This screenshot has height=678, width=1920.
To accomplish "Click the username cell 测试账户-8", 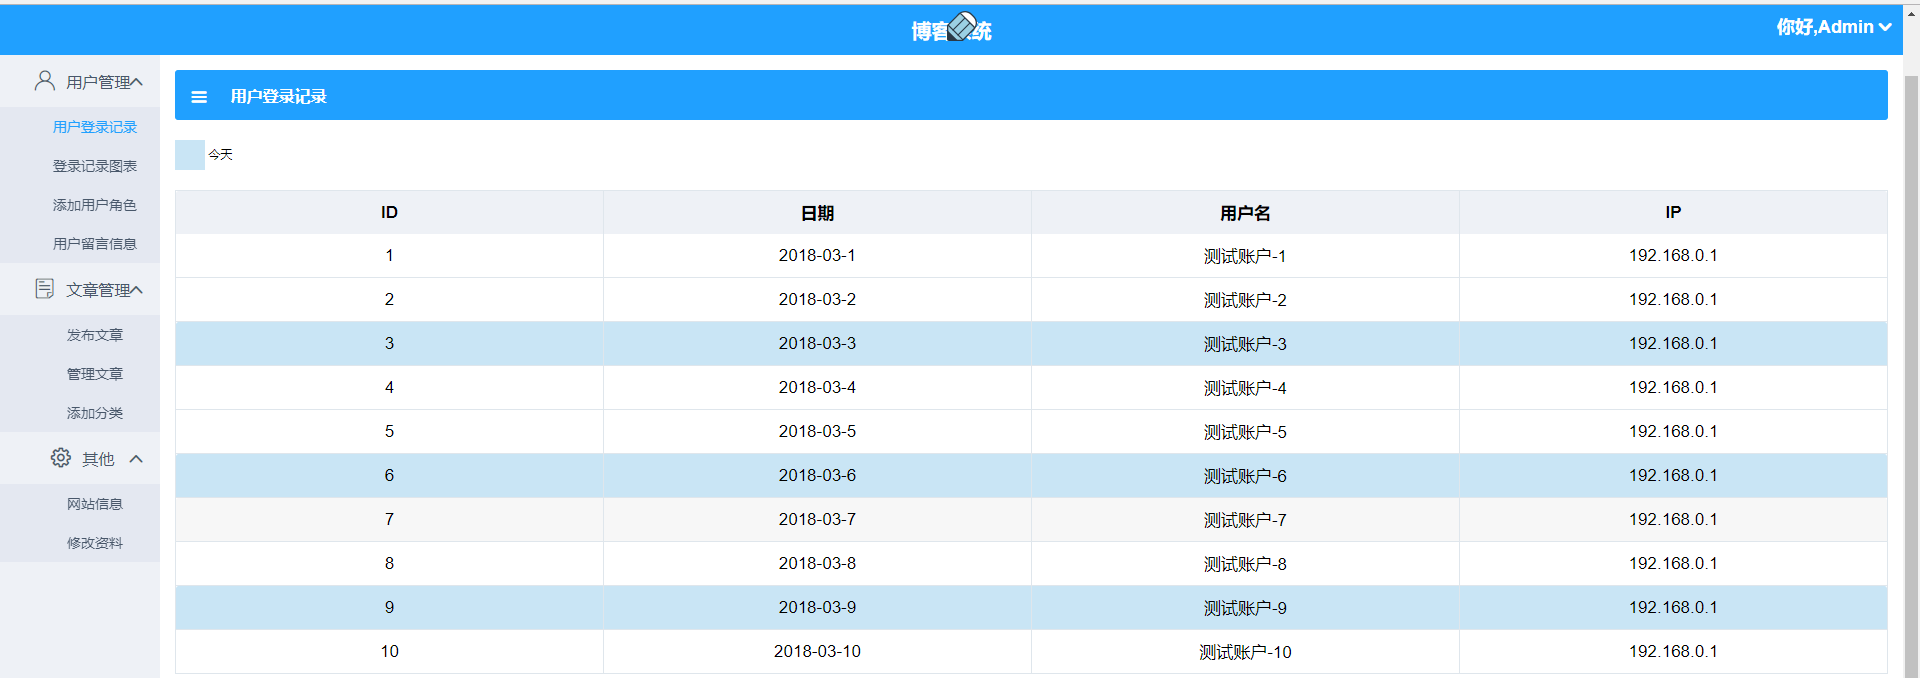I will tap(1245, 563).
